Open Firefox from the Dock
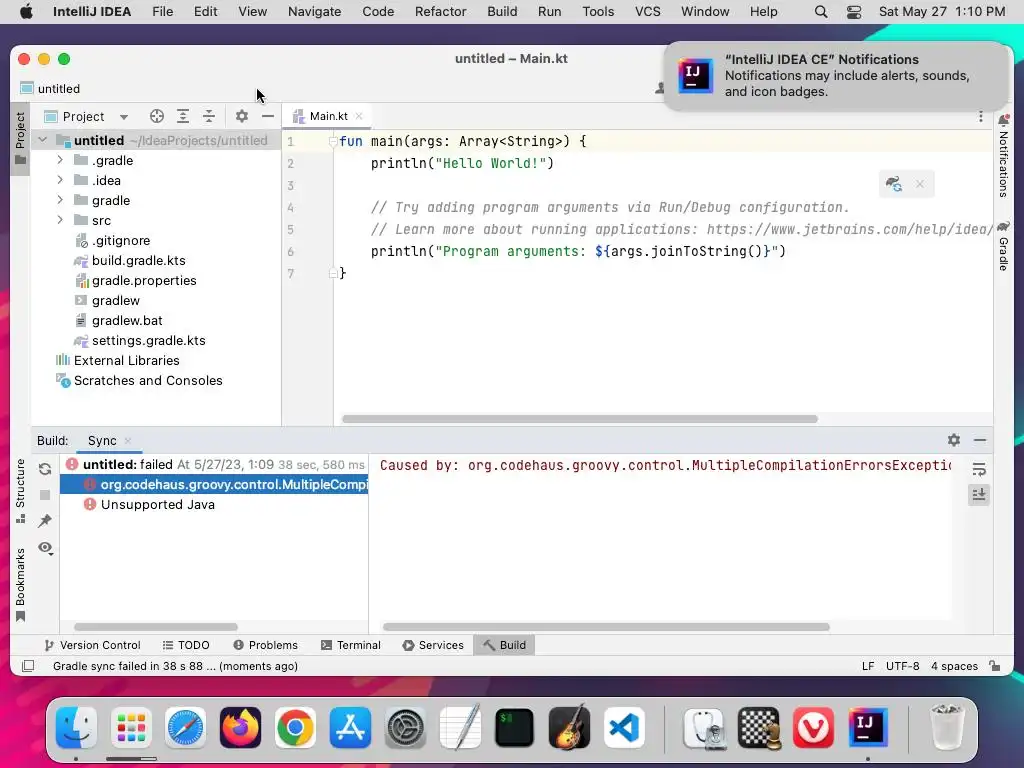The width and height of the screenshot is (1024, 768). point(240,727)
